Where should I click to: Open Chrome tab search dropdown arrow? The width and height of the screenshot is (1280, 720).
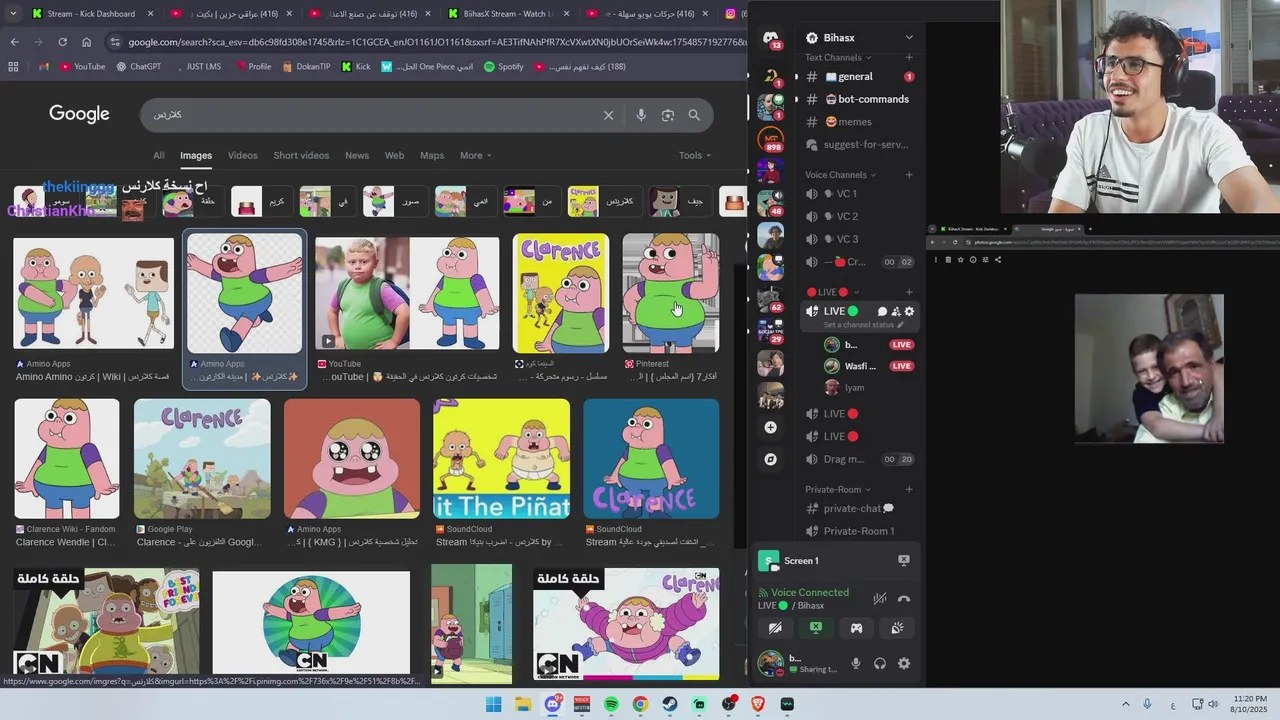point(13,14)
